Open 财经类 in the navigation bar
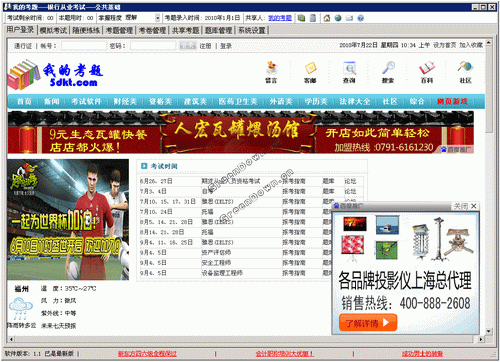The width and height of the screenshot is (500, 362). click(x=125, y=101)
